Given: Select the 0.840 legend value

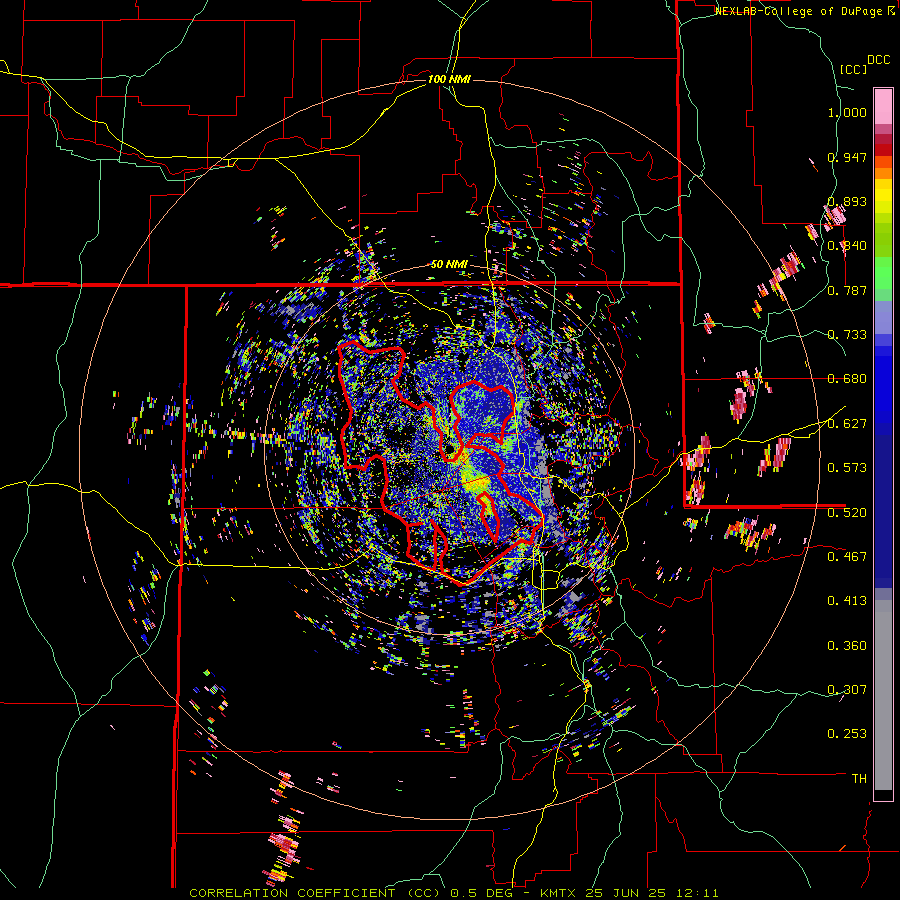Looking at the screenshot, I should [847, 246].
